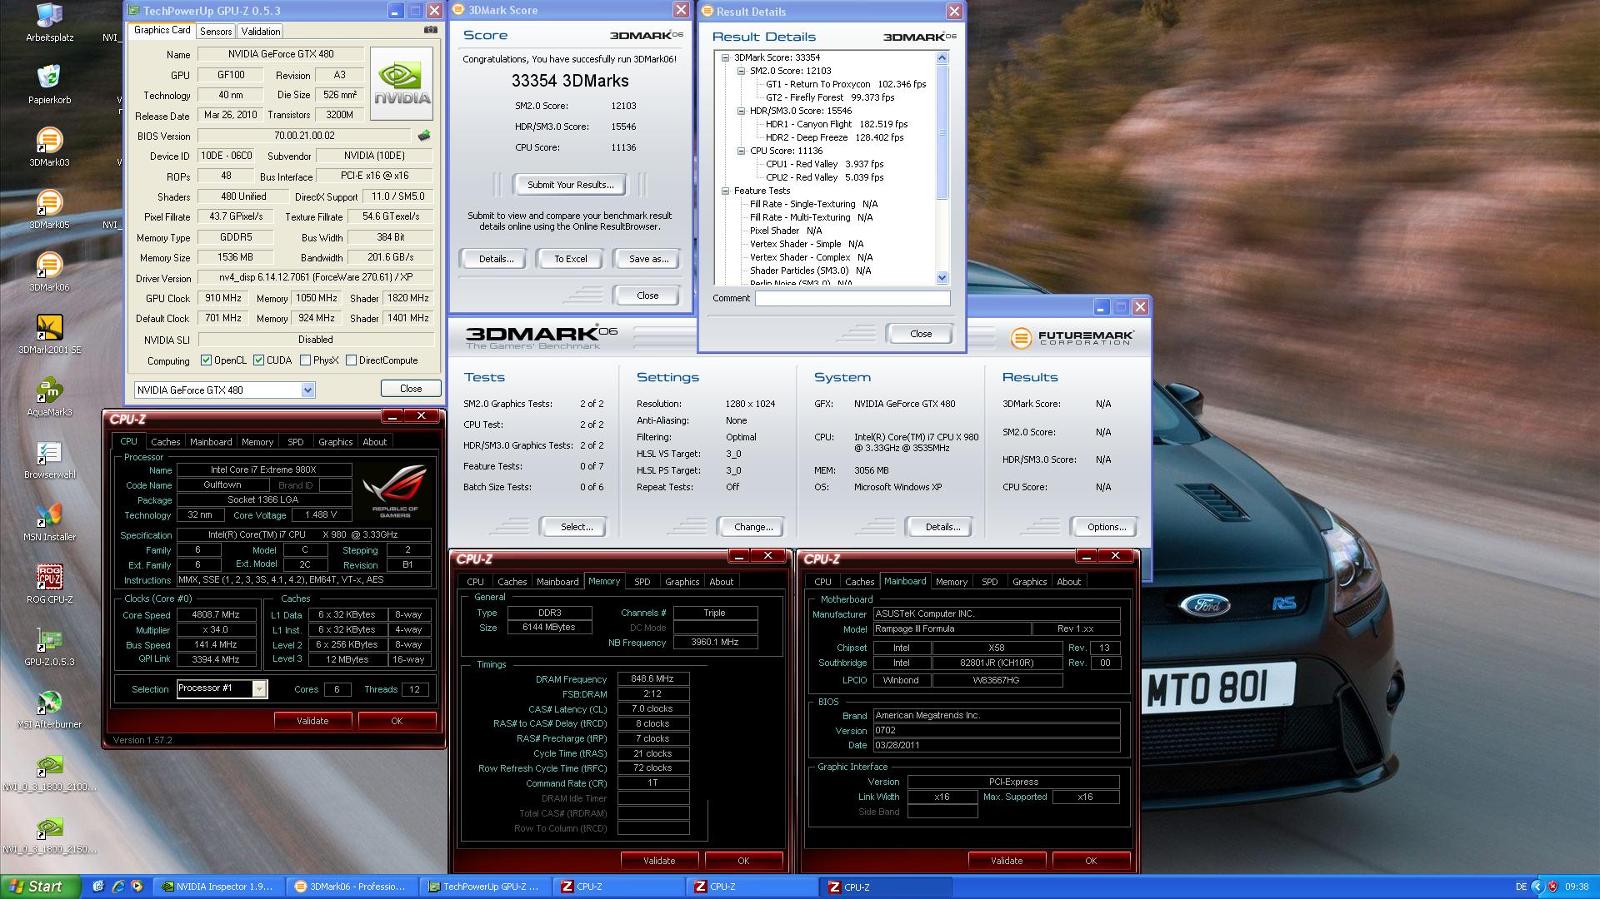Viewport: 1600px width, 899px height.
Task: Switch to the Sensors tab in GPU-Z
Action: point(216,31)
